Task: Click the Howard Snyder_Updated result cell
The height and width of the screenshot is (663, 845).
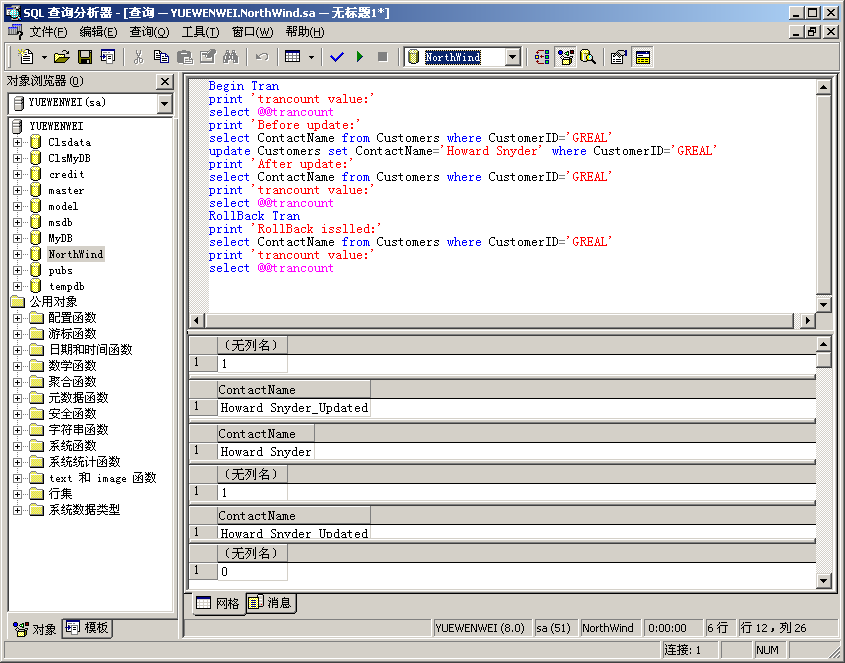Action: pyautogui.click(x=293, y=408)
